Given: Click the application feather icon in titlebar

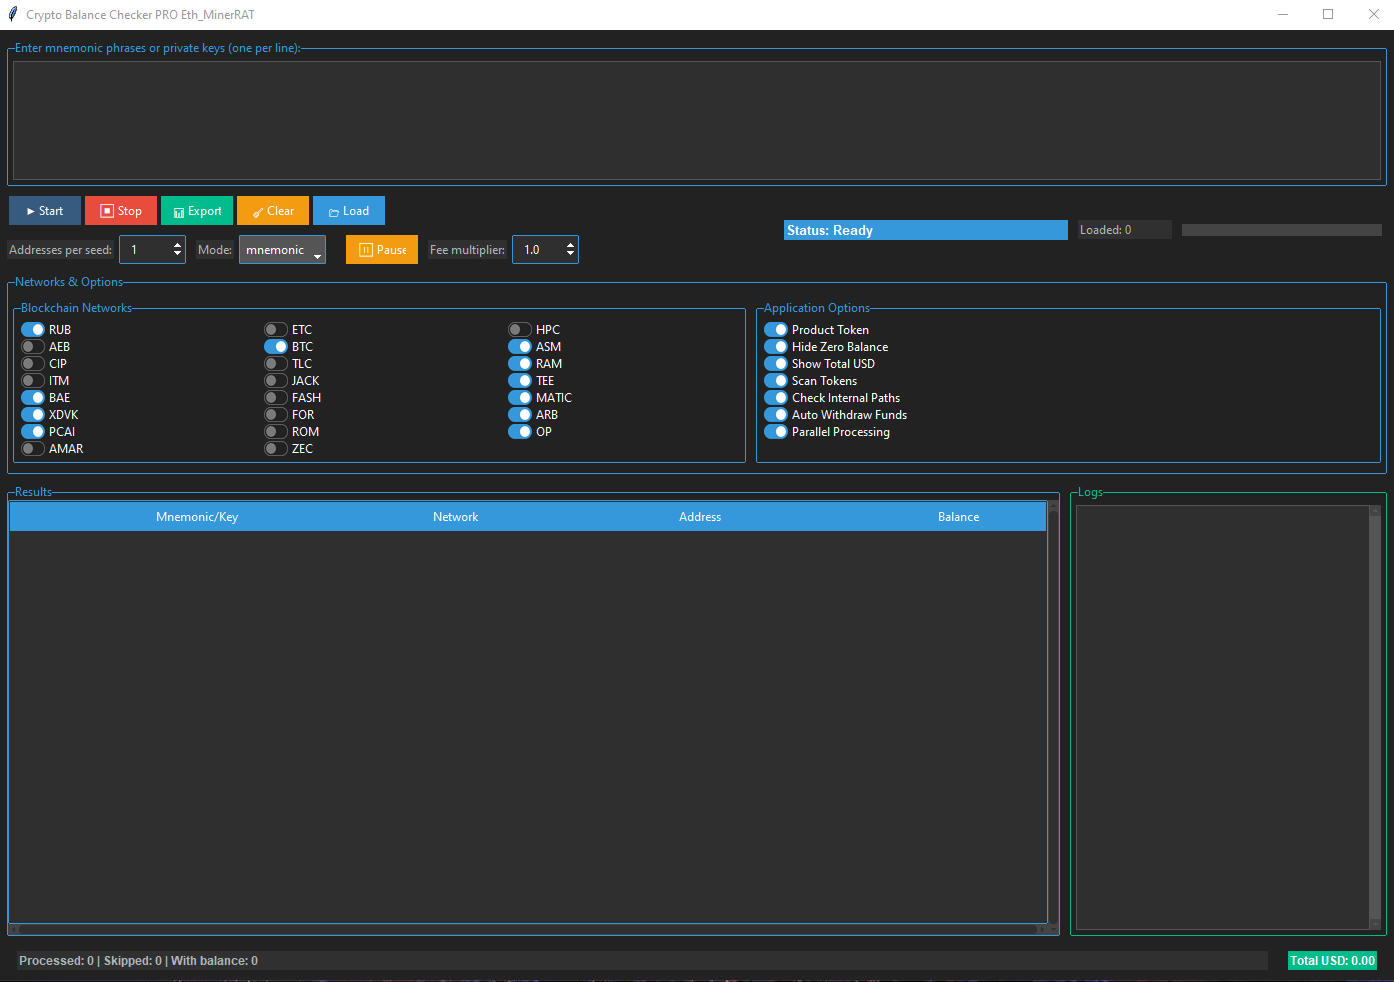Looking at the screenshot, I should point(12,14).
